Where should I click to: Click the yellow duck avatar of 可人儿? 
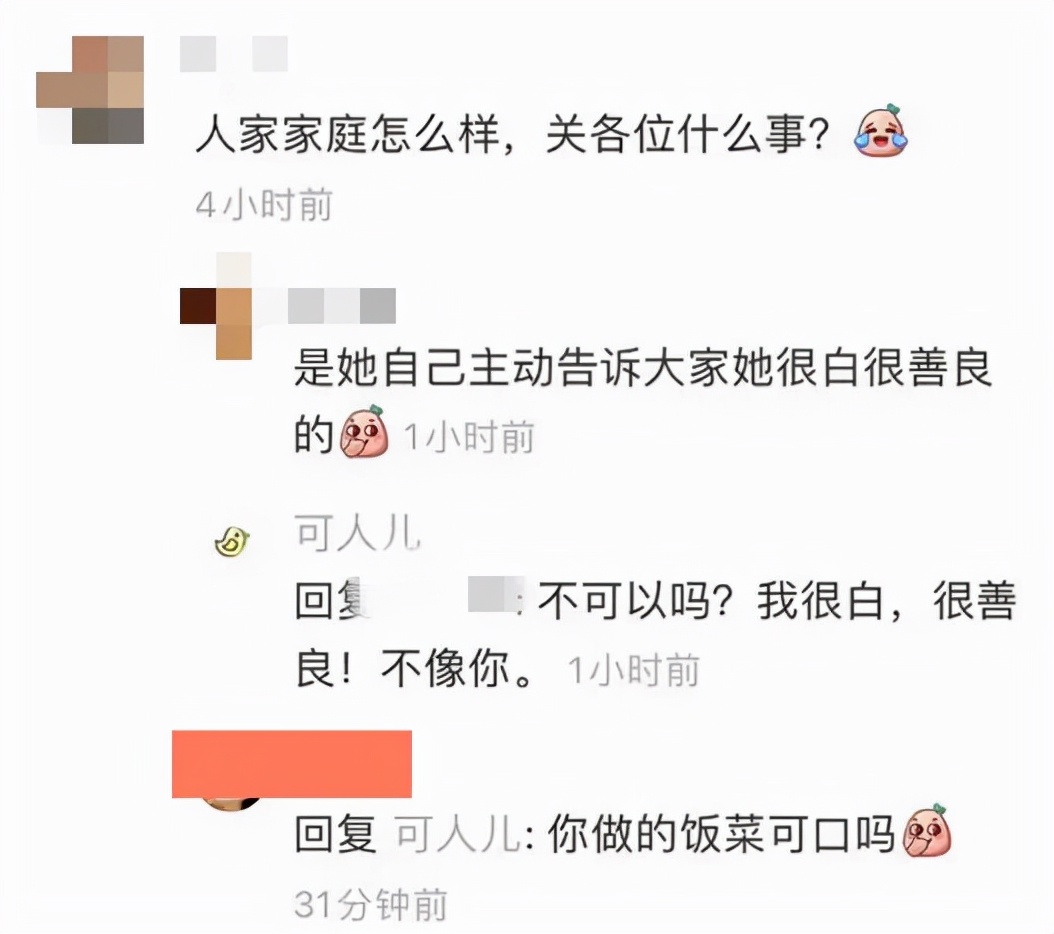coord(232,541)
